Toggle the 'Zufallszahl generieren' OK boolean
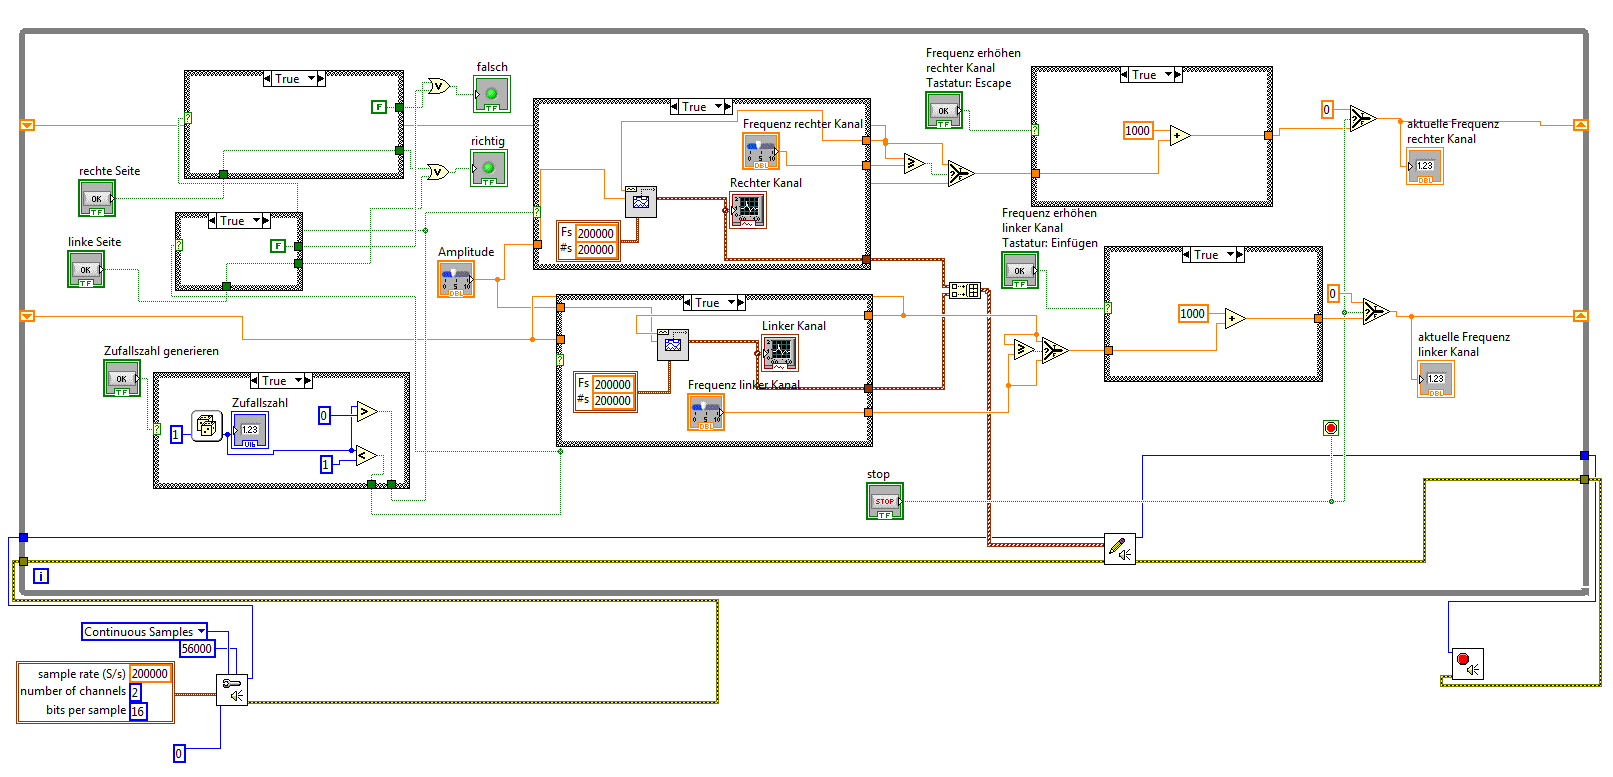The height and width of the screenshot is (777, 1613). click(x=122, y=378)
